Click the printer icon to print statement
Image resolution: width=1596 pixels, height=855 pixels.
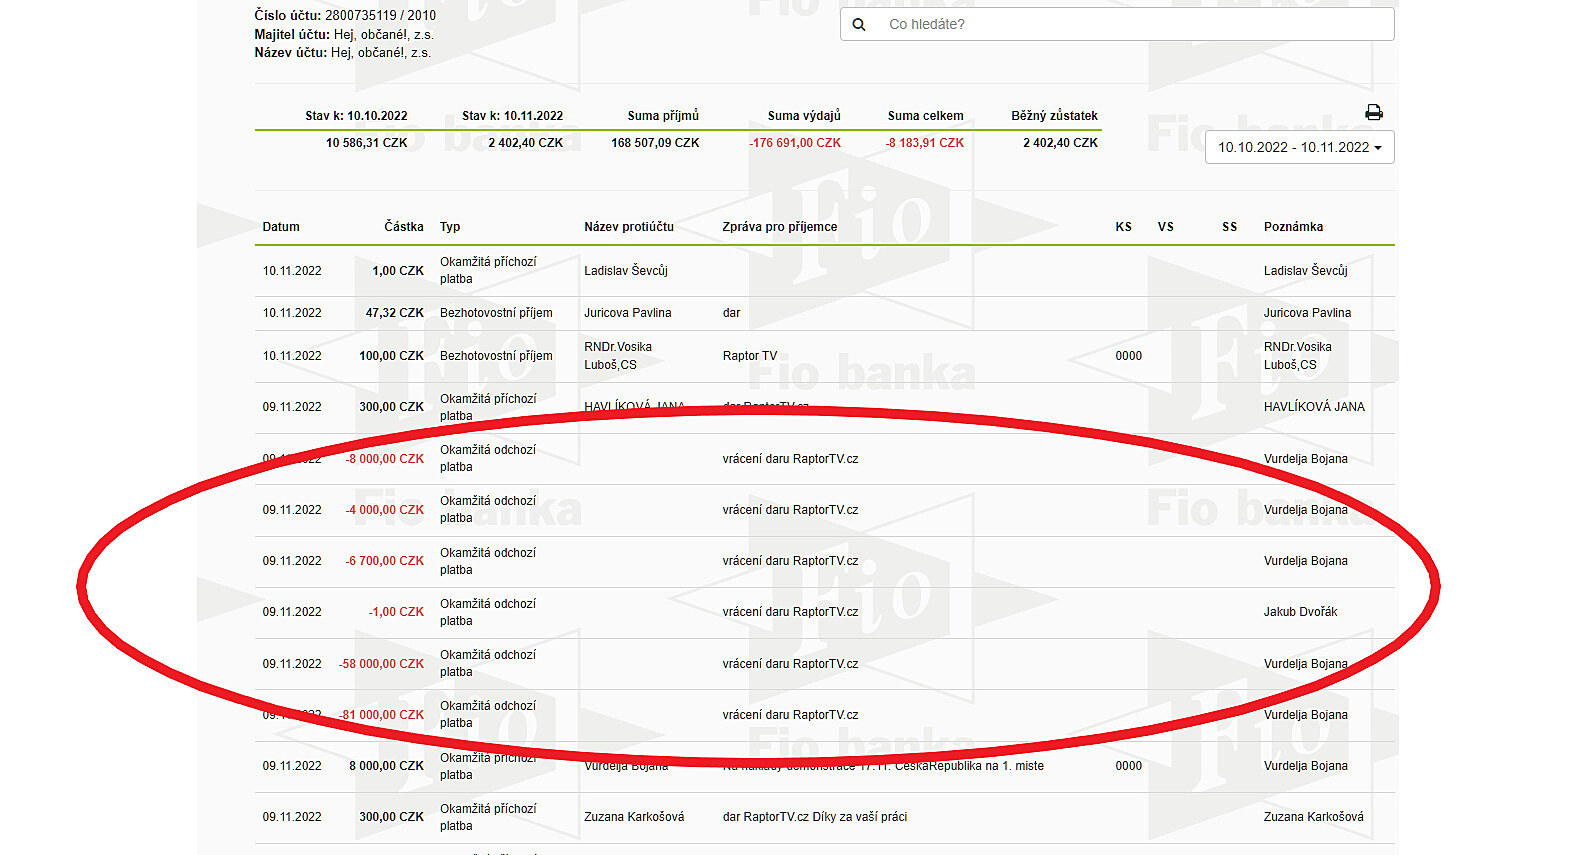point(1374,112)
